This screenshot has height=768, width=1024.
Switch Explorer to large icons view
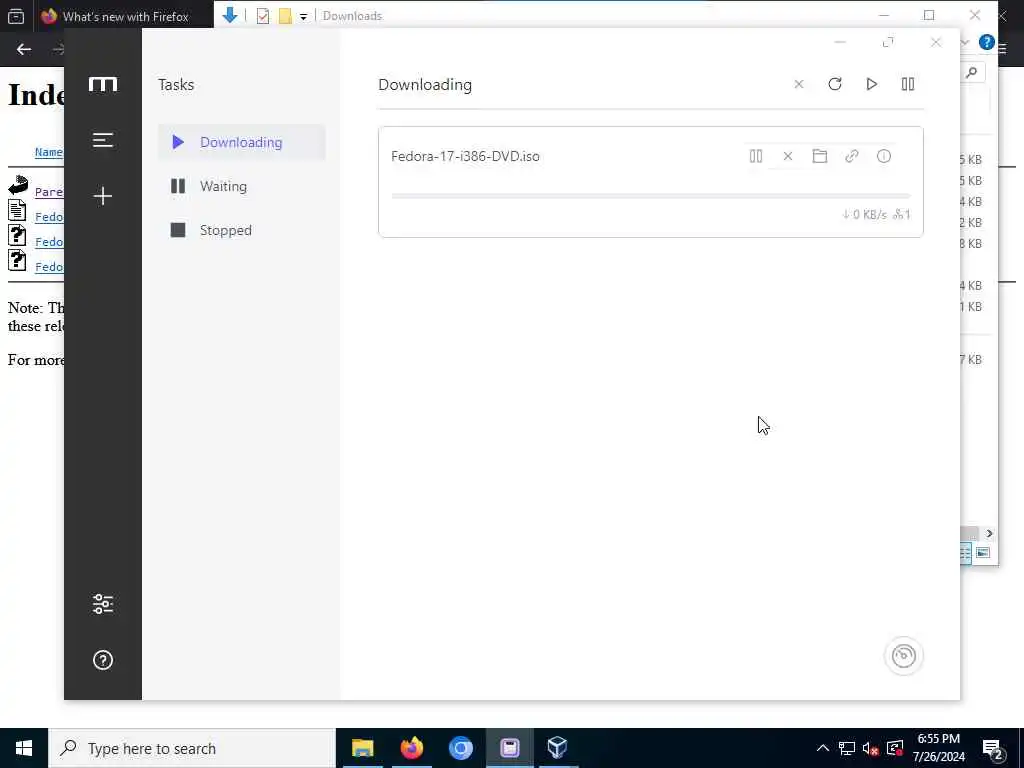(x=983, y=553)
